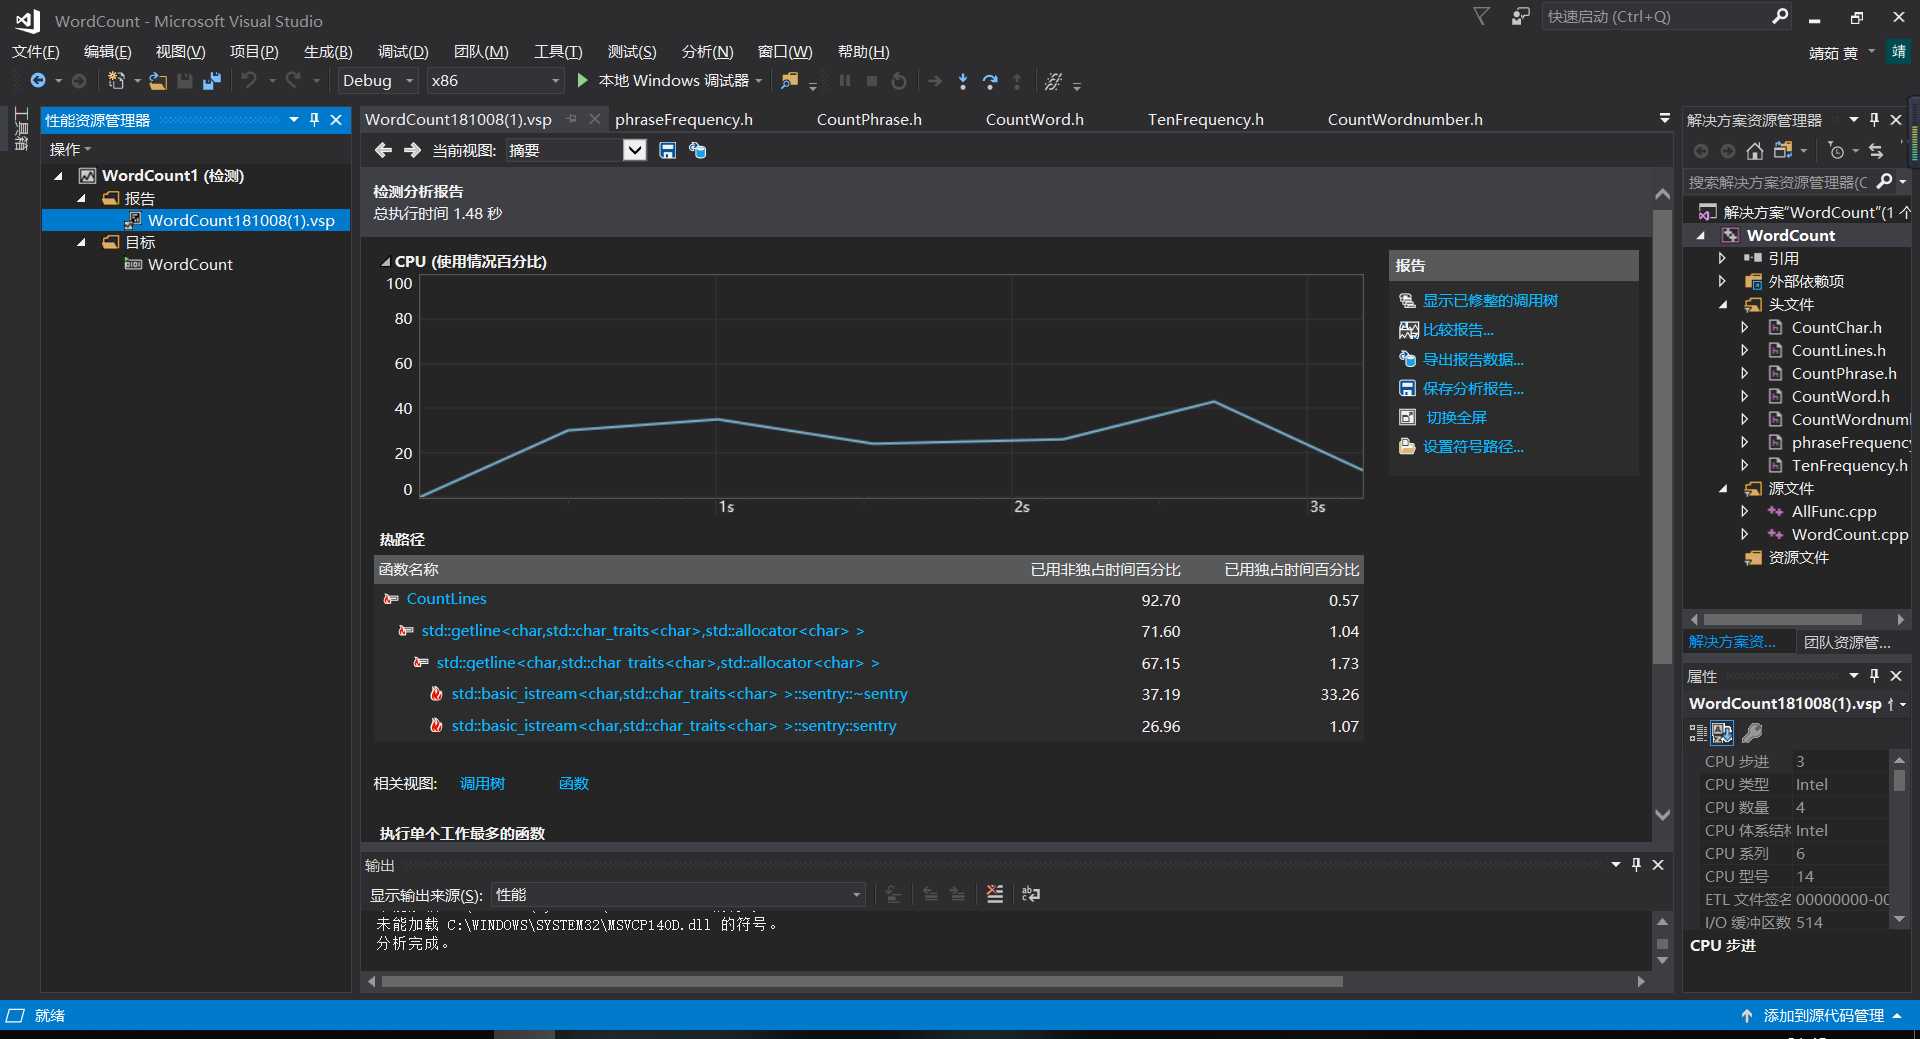Viewport: 1920px width, 1039px height.
Task: Toggle auto-hide pin on Output panel
Action: tap(1636, 864)
